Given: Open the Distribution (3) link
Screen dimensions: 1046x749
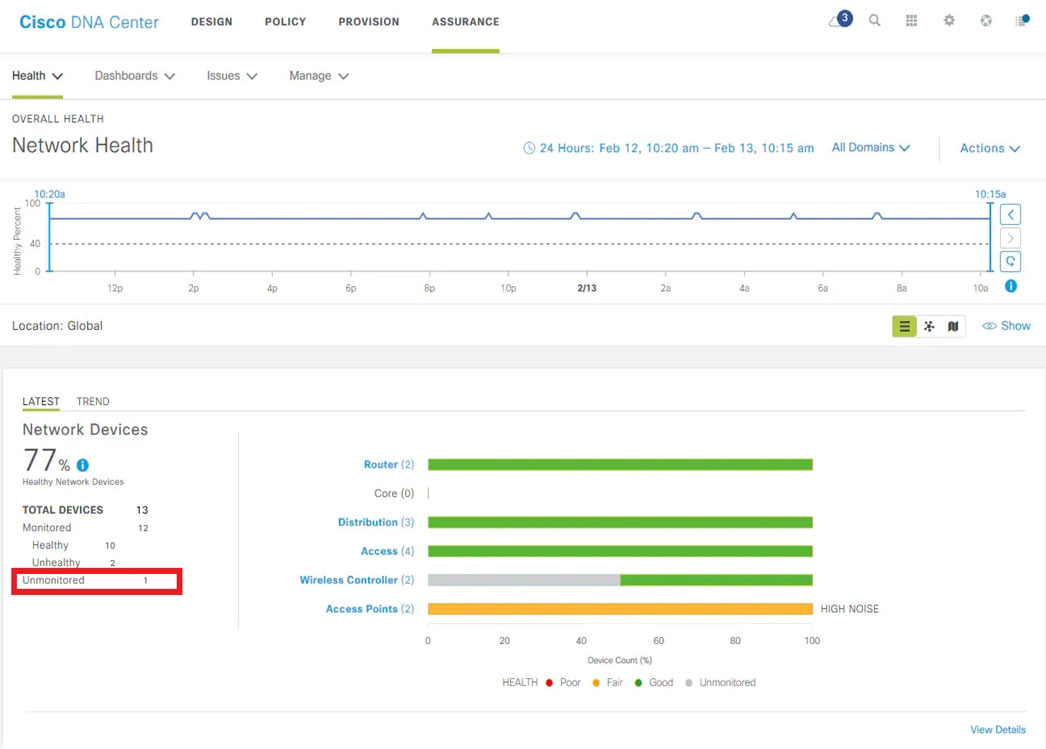Looking at the screenshot, I should click(376, 522).
